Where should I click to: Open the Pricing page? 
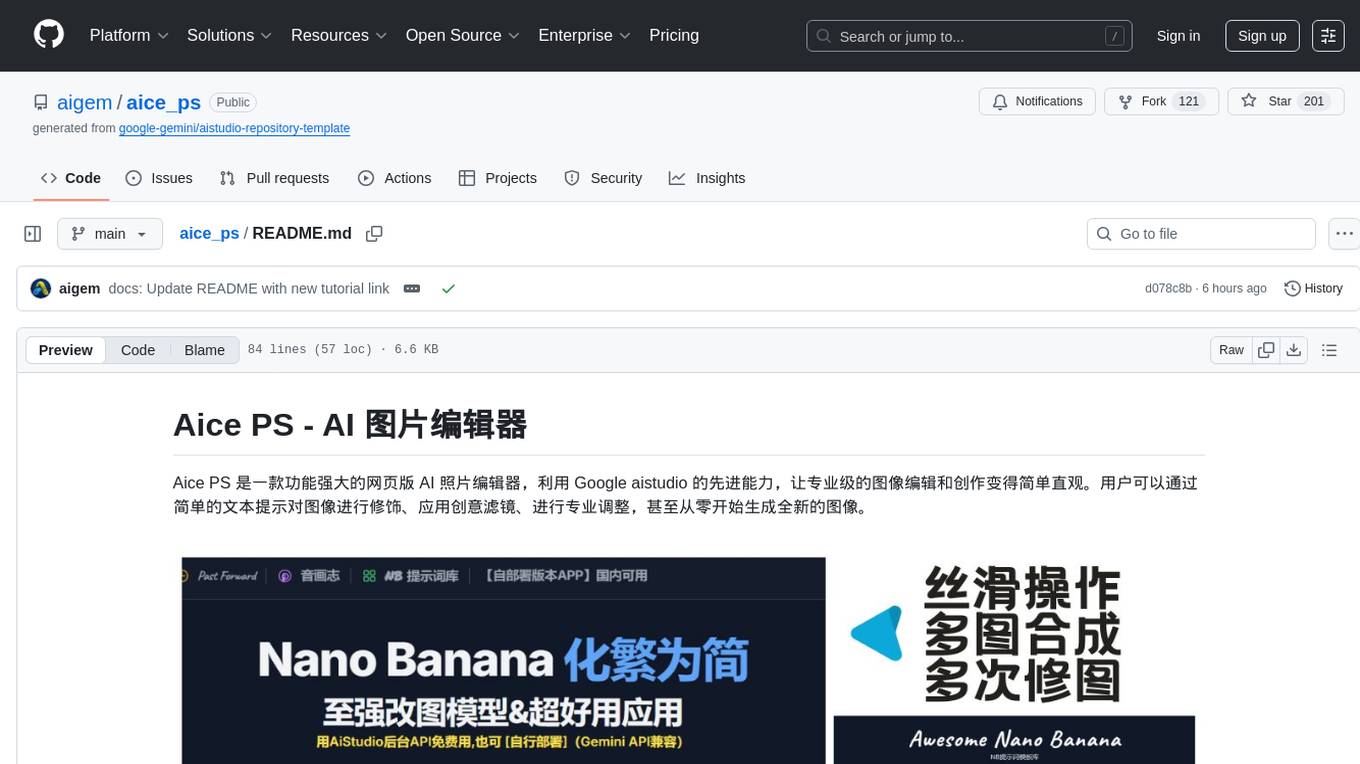pyautogui.click(x=674, y=35)
